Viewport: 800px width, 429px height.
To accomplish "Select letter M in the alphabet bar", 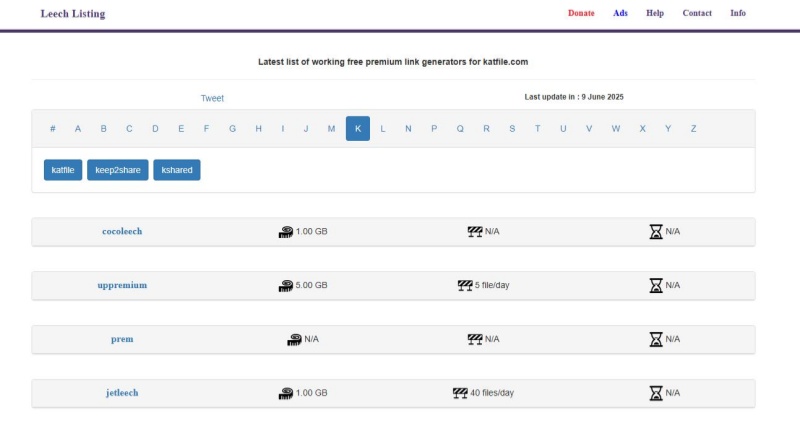I will click(x=331, y=129).
